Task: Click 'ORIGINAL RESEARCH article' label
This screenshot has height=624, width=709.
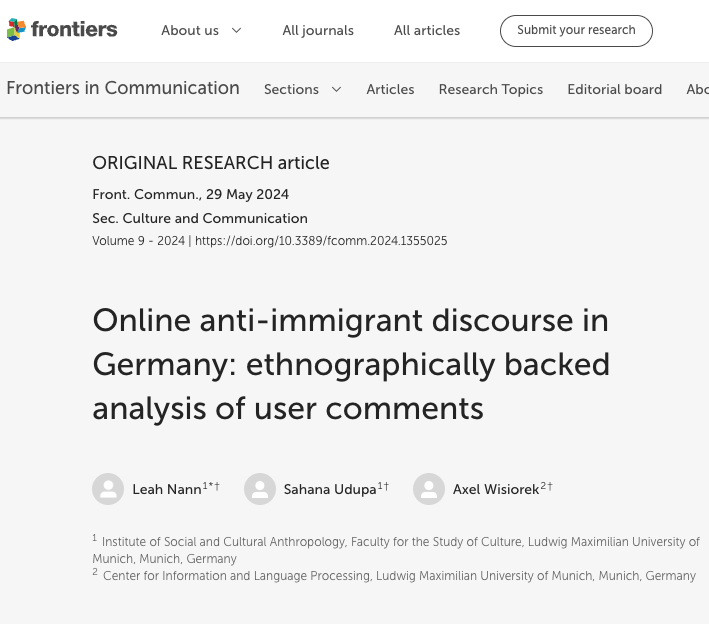Action: (x=211, y=163)
